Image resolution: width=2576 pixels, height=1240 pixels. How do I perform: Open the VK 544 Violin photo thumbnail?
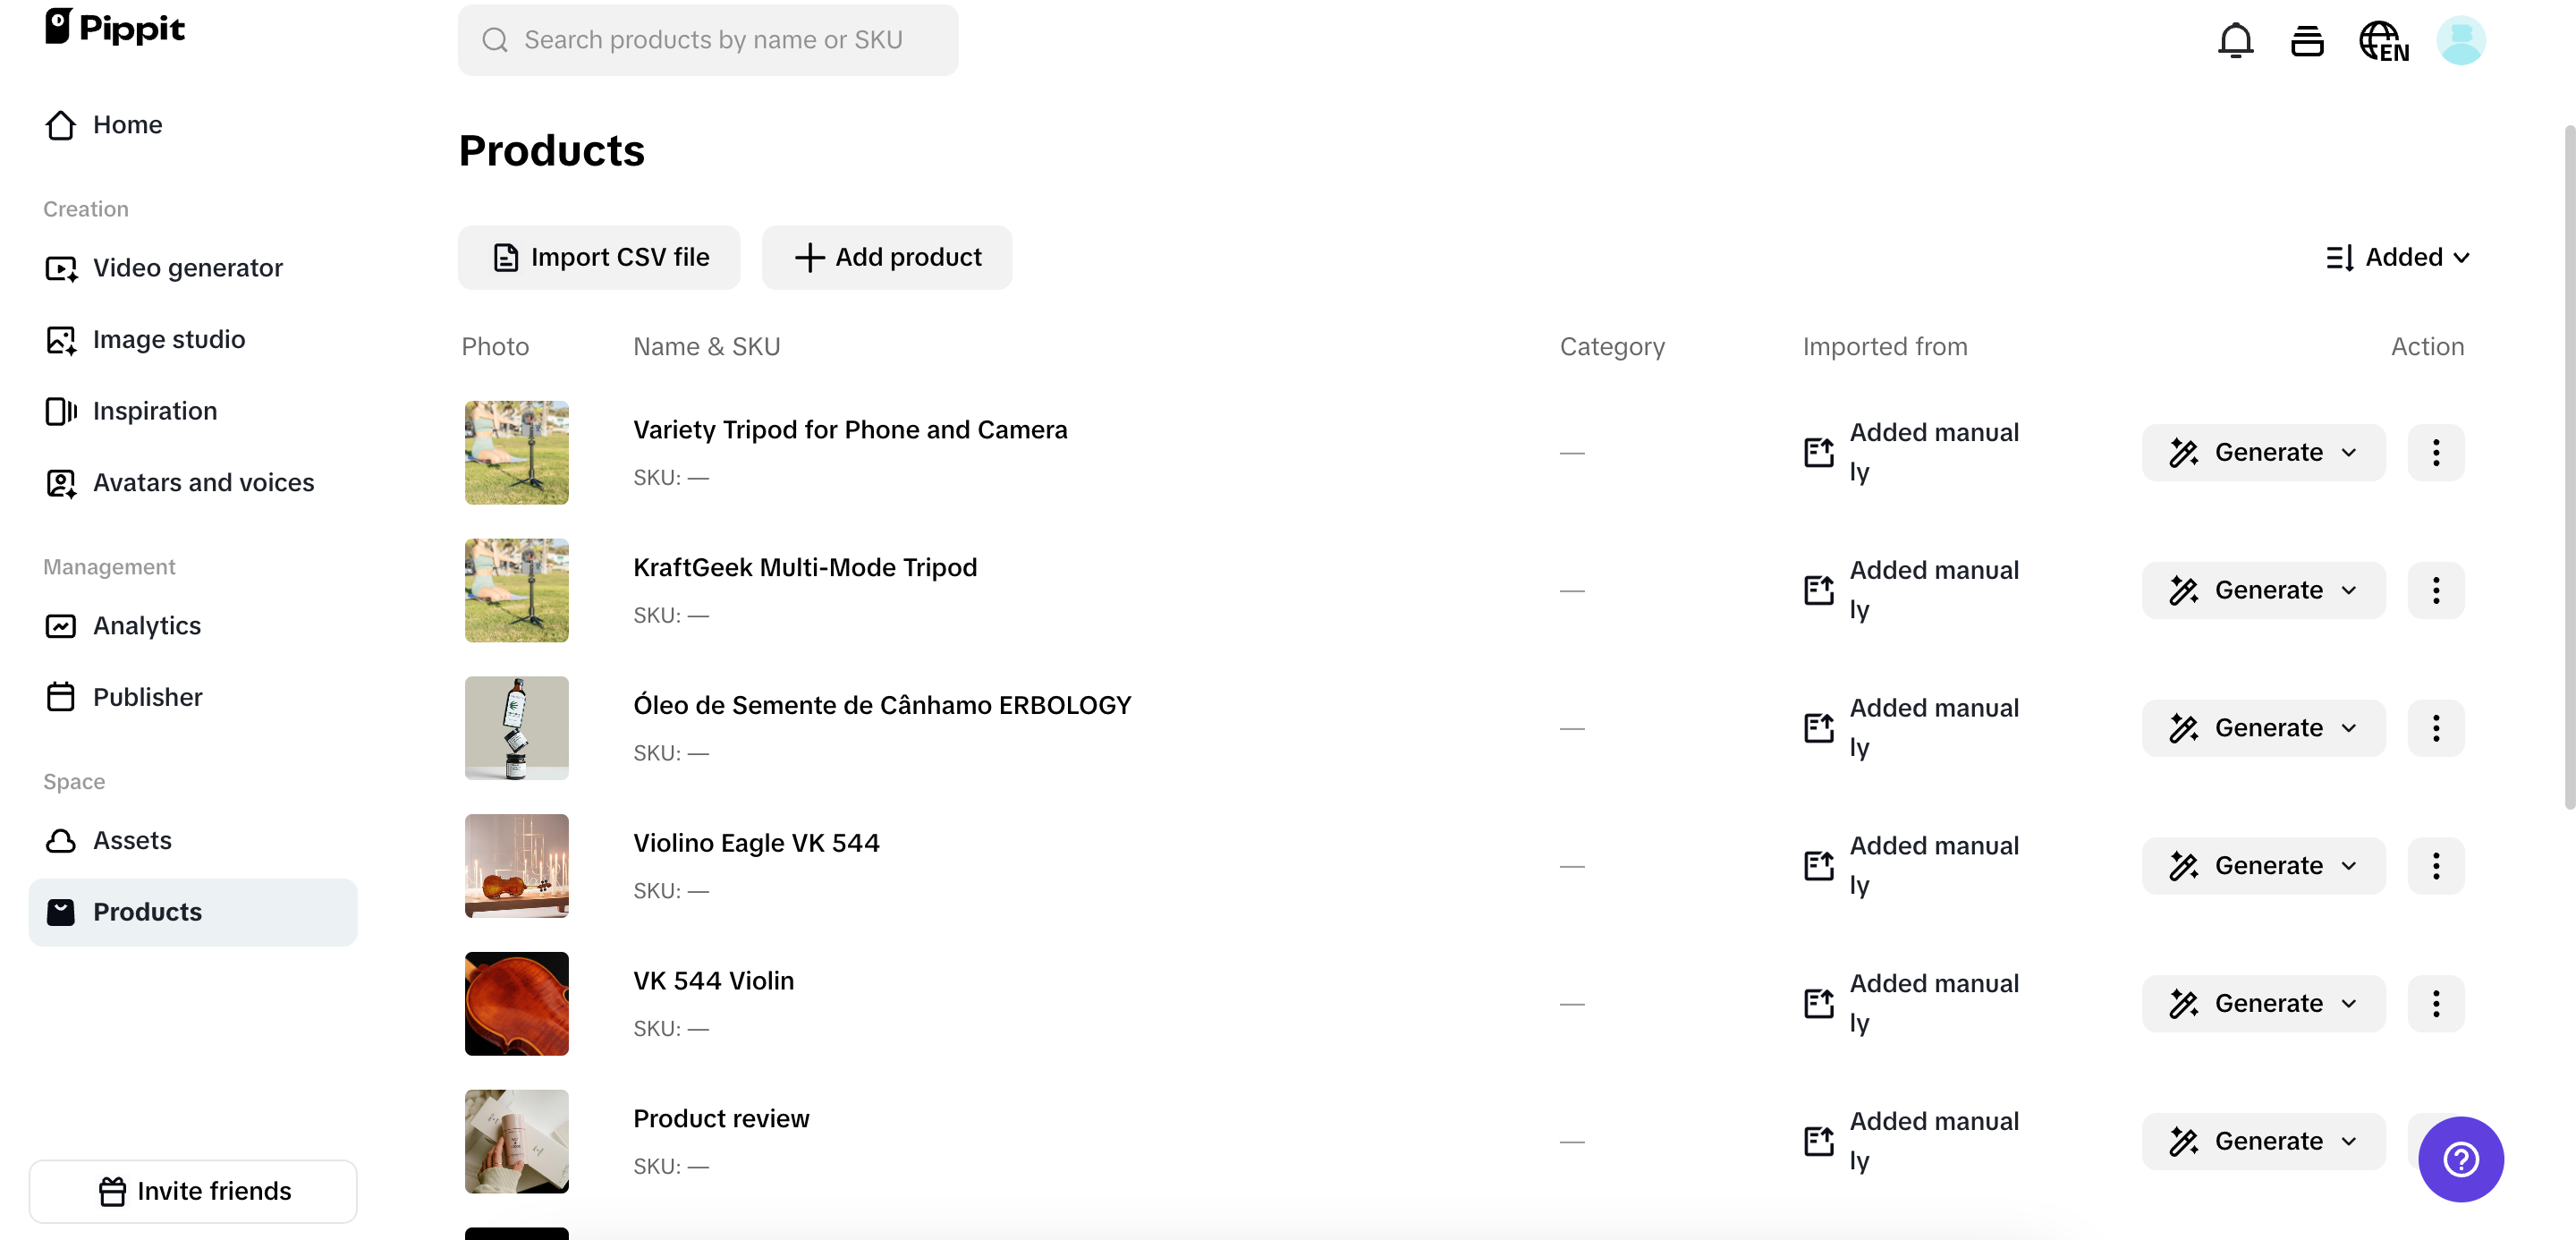(516, 1003)
